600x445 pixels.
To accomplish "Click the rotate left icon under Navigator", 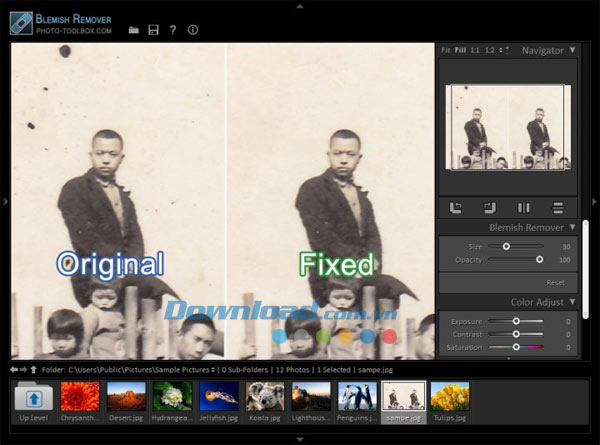I will (456, 208).
